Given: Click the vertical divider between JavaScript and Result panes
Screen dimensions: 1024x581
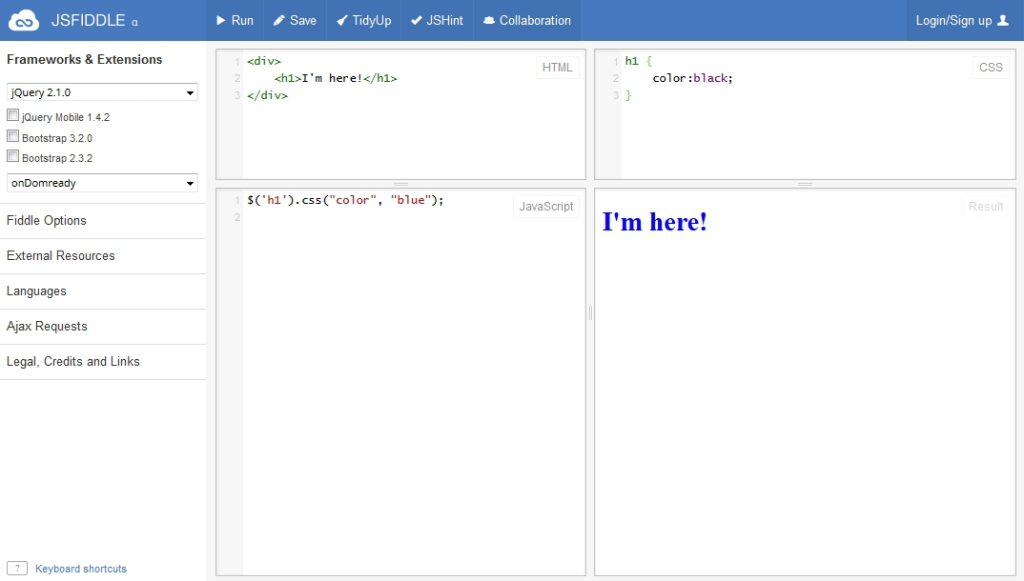Looking at the screenshot, I should click(590, 313).
